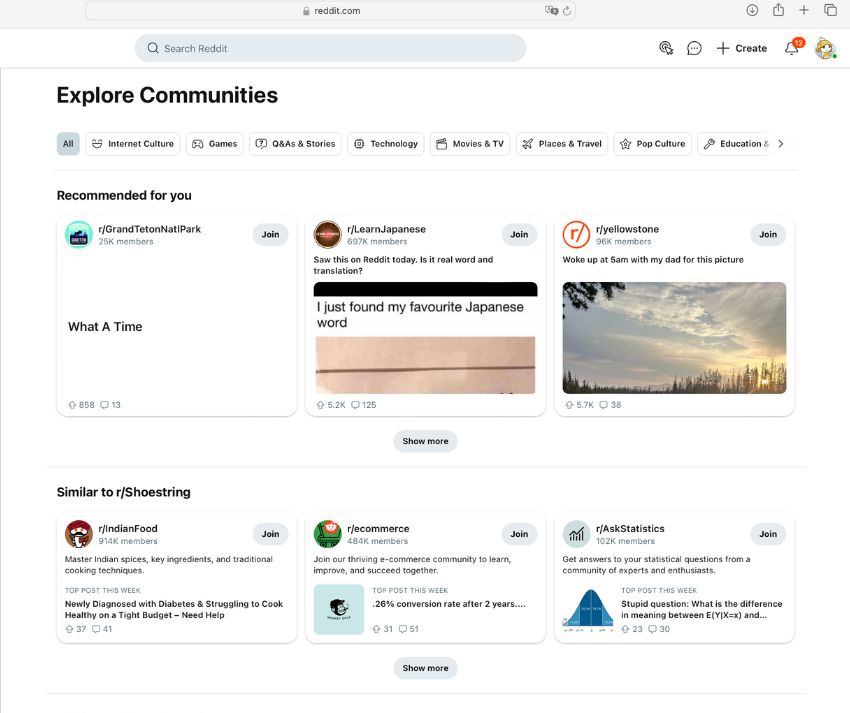This screenshot has height=713, width=850.
Task: Open the r/ecommerce community link
Action: [x=378, y=529]
